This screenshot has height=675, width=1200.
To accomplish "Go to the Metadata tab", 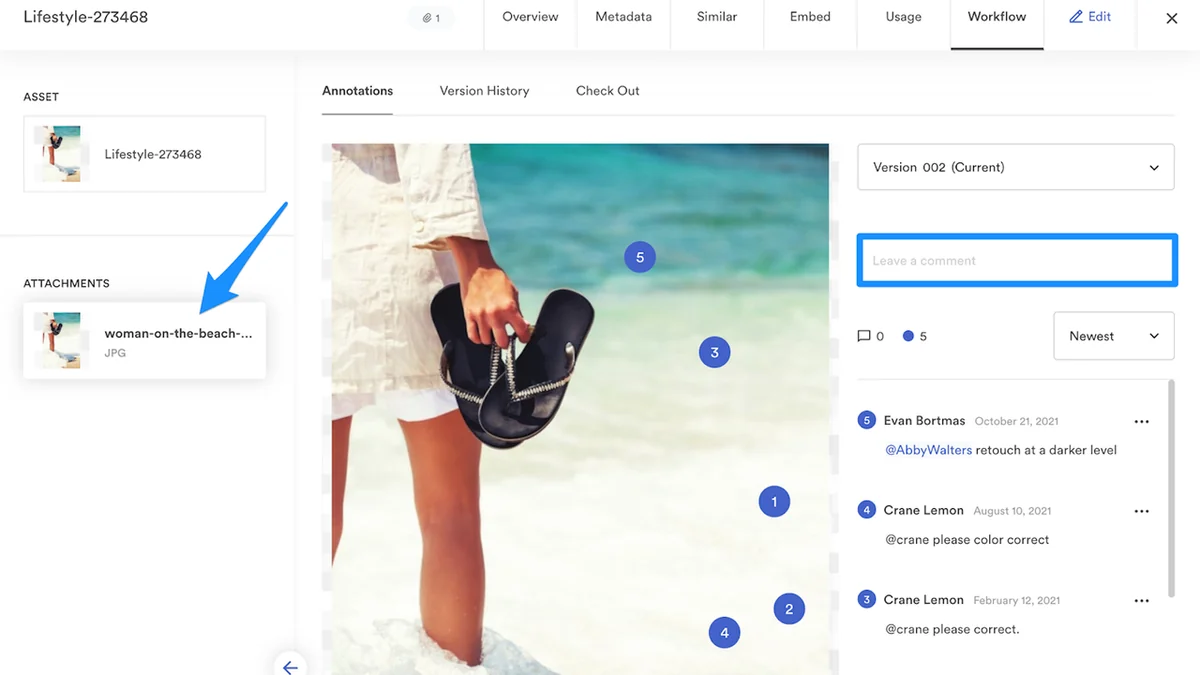I will point(623,17).
